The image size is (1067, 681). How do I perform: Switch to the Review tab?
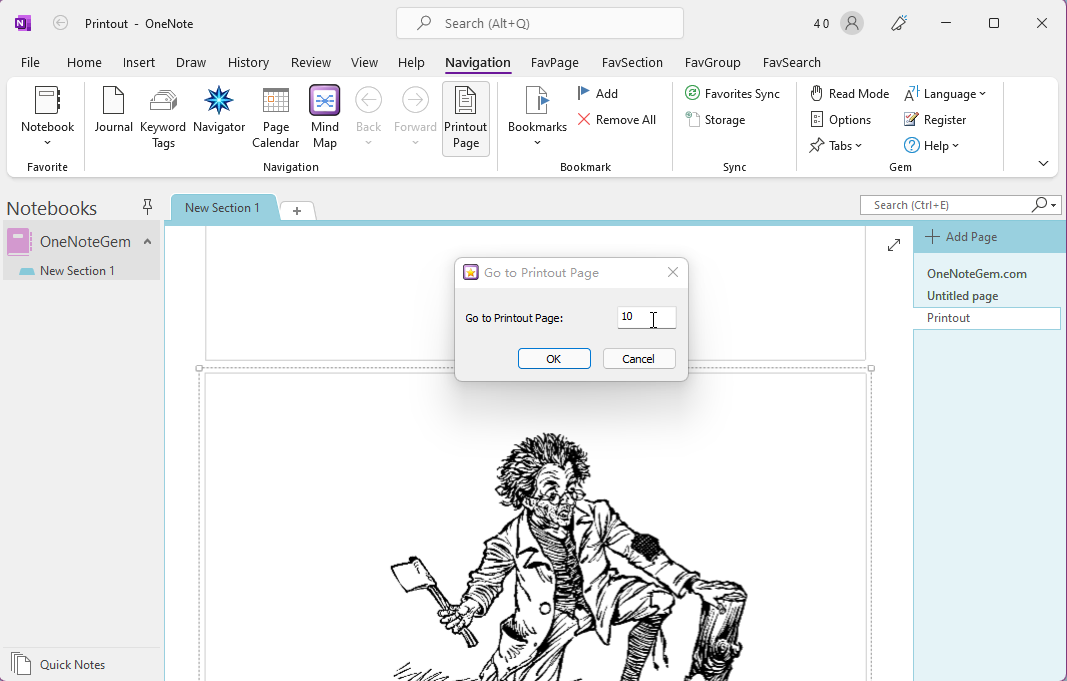click(311, 63)
